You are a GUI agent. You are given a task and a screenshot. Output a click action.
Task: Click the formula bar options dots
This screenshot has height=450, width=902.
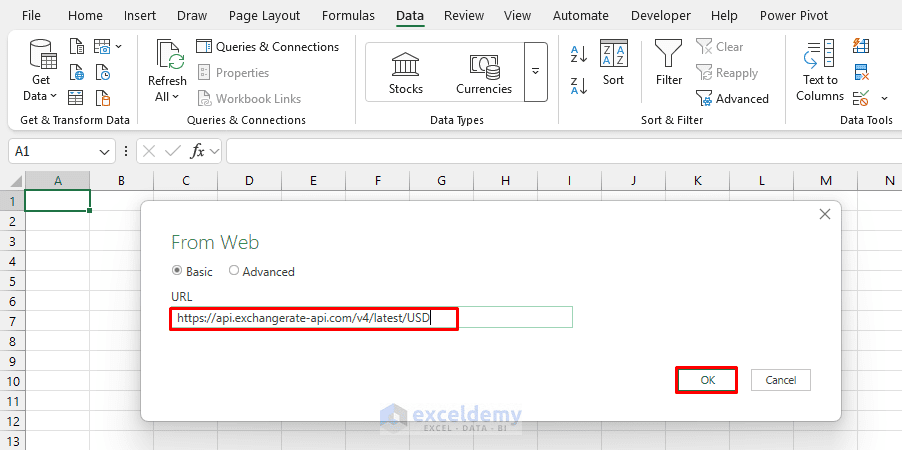(x=126, y=151)
